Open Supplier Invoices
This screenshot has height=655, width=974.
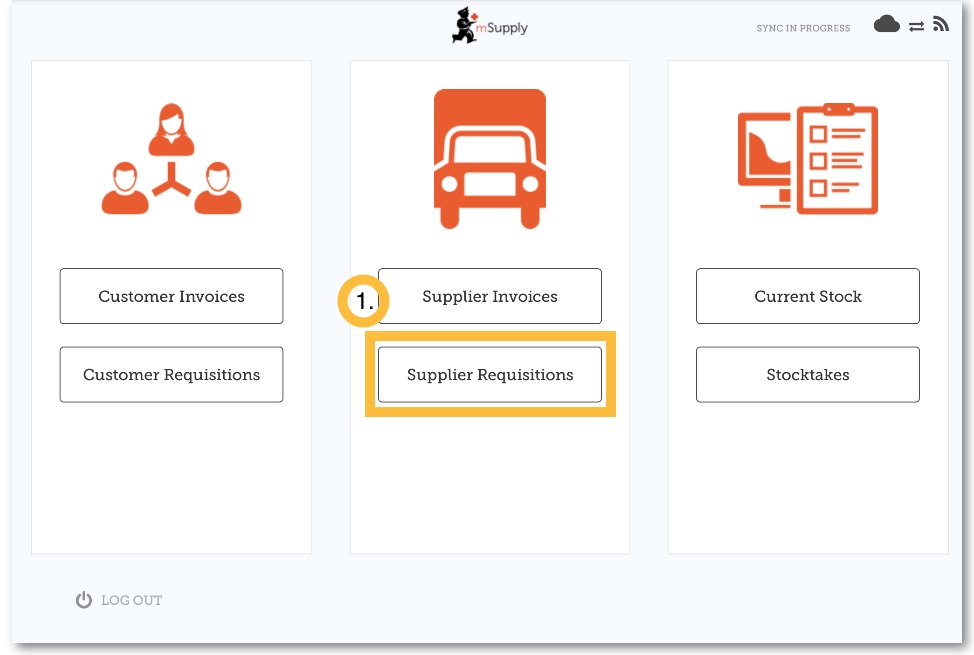tap(490, 296)
